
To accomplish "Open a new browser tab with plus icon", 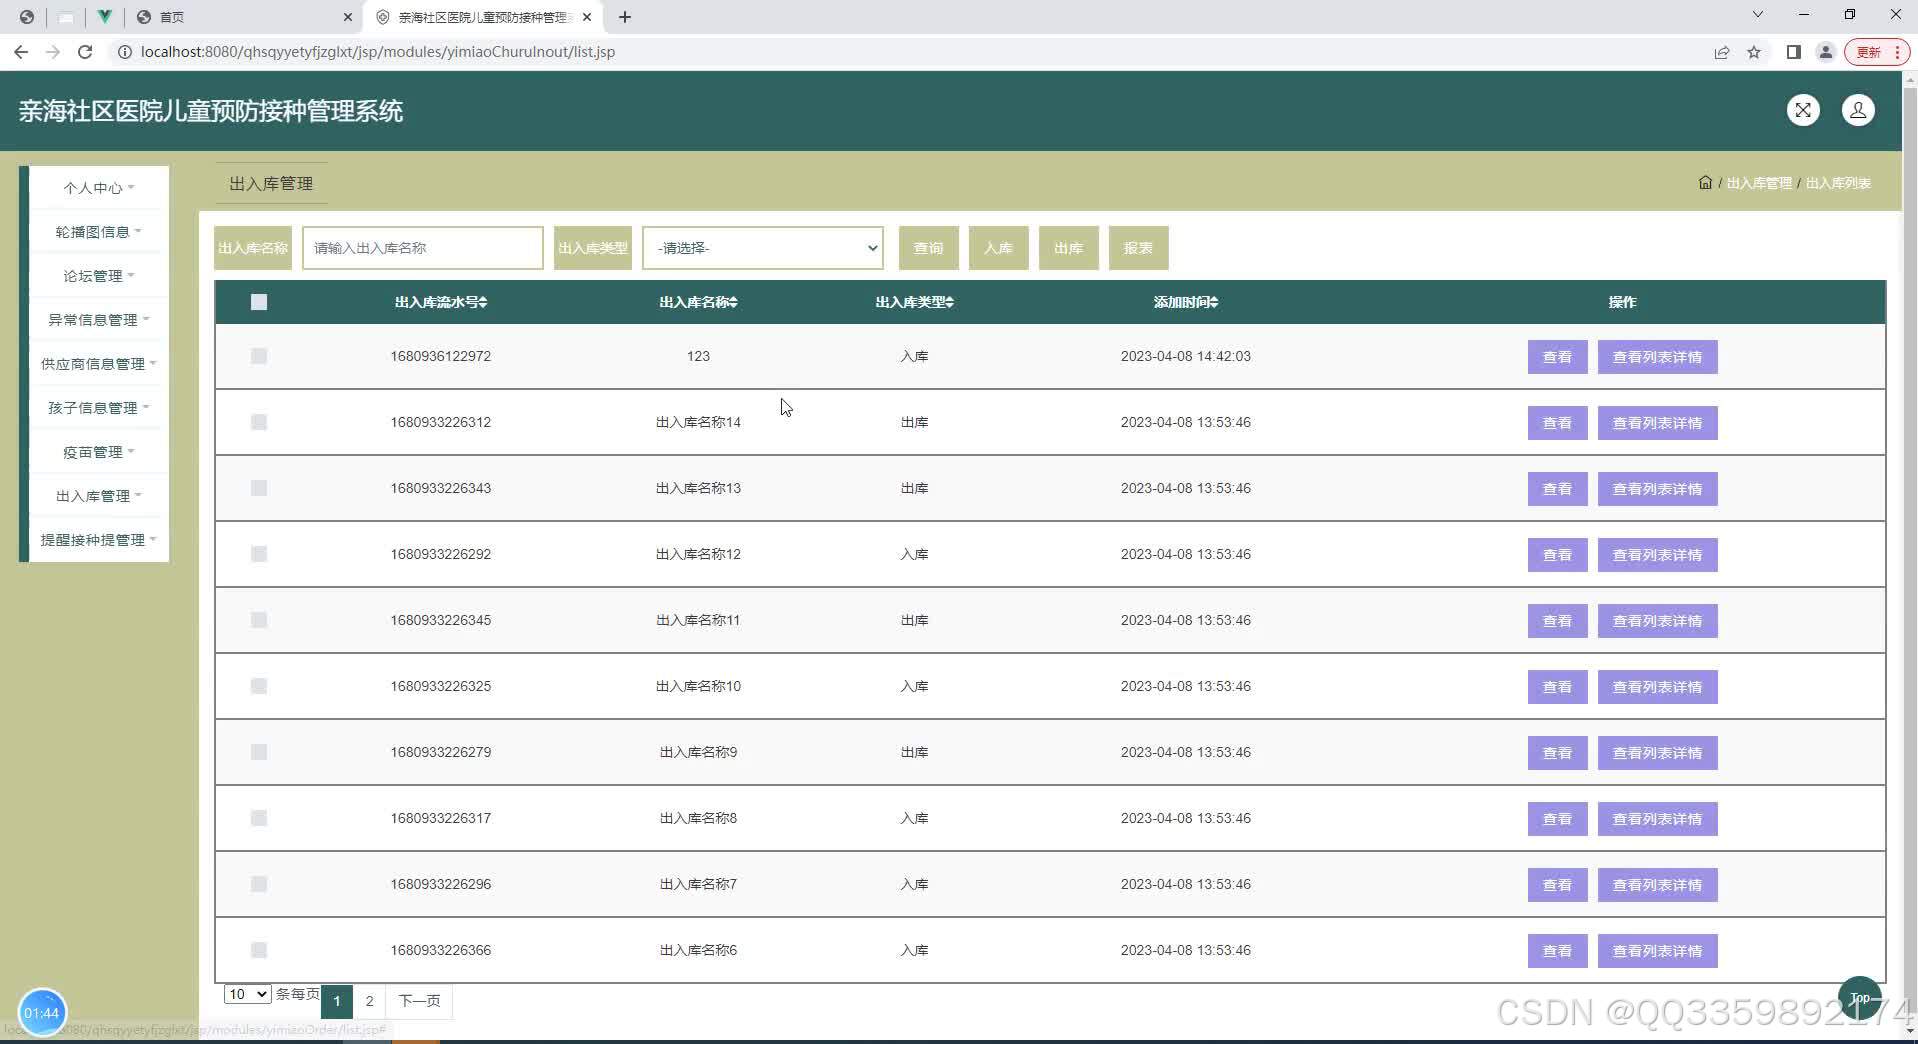I will [625, 17].
